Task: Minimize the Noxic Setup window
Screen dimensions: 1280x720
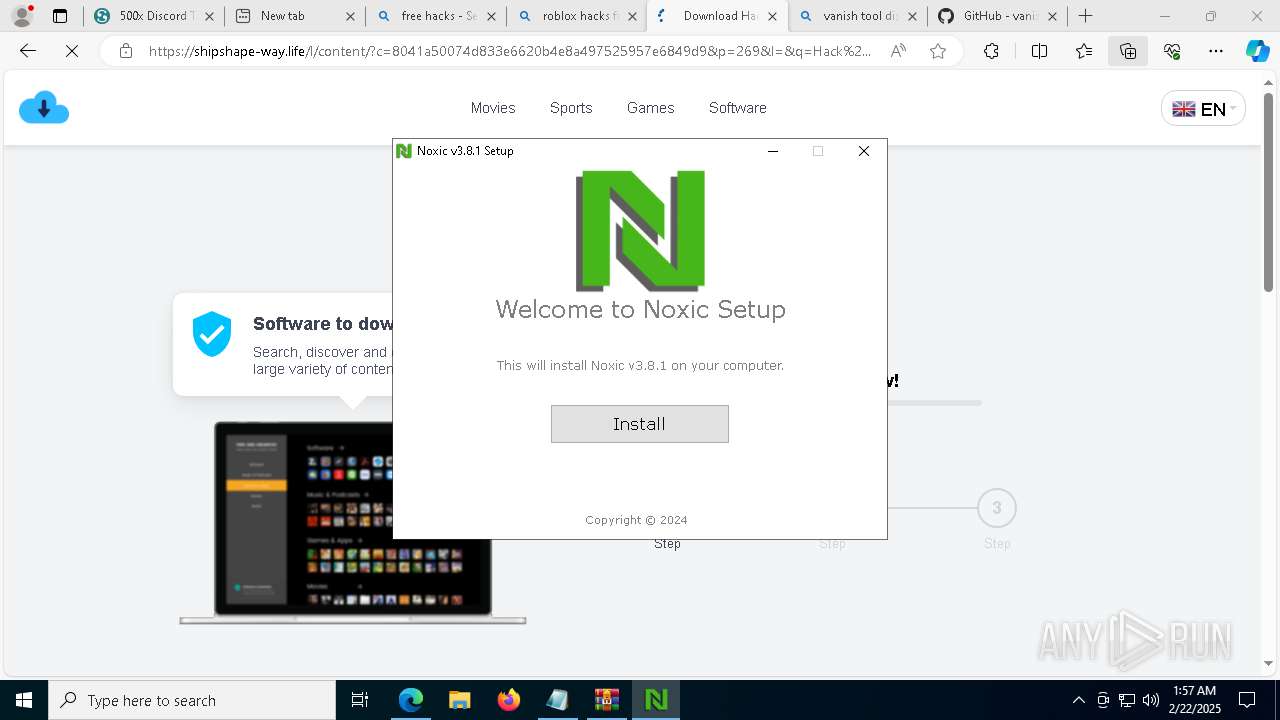Action: (x=772, y=151)
